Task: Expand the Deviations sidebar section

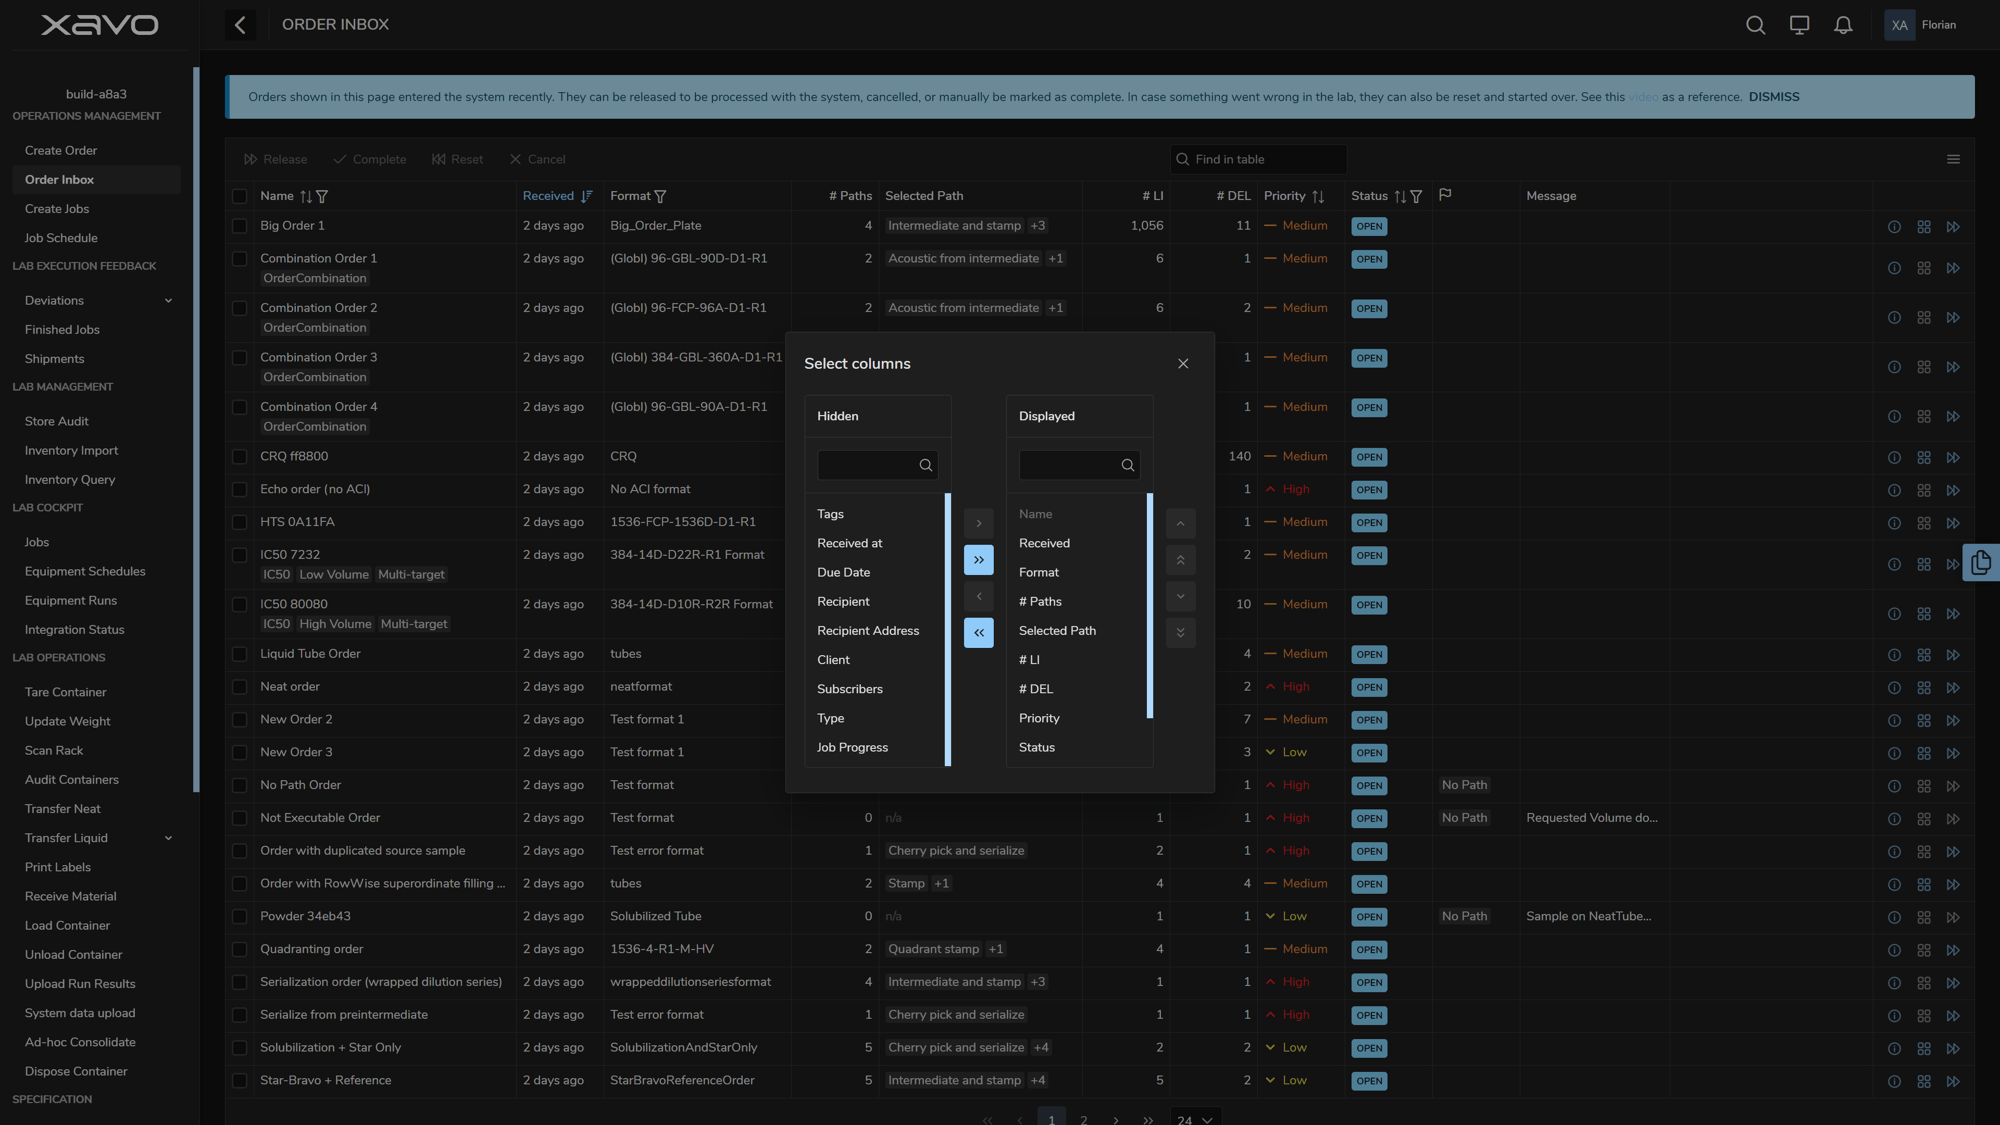Action: (168, 301)
